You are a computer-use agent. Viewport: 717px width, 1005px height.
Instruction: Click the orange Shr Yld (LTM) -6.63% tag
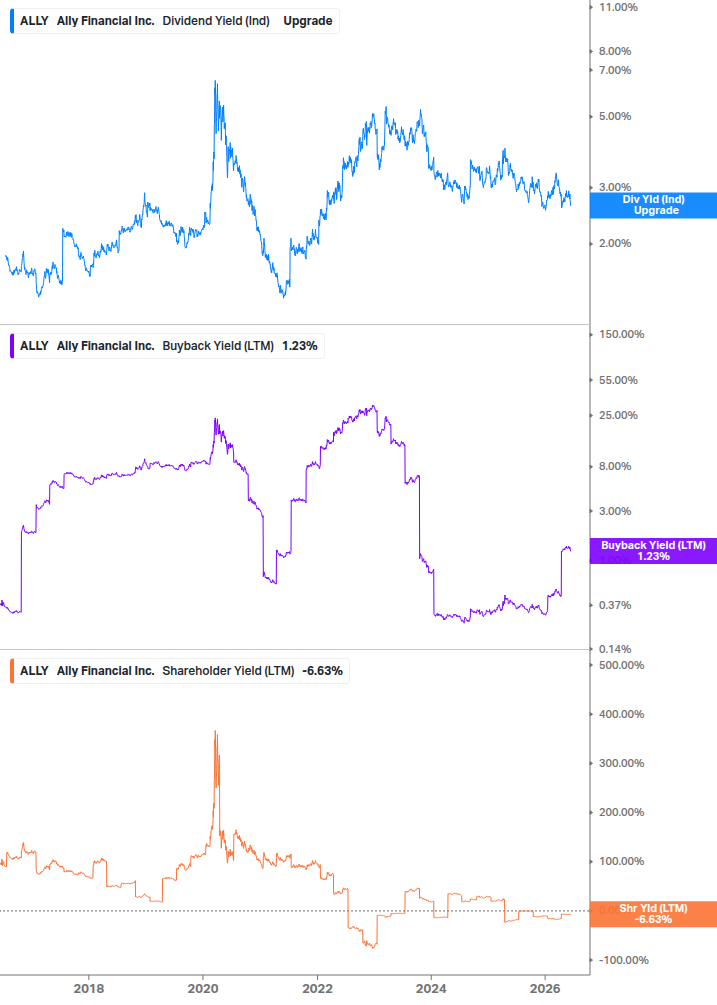click(653, 914)
